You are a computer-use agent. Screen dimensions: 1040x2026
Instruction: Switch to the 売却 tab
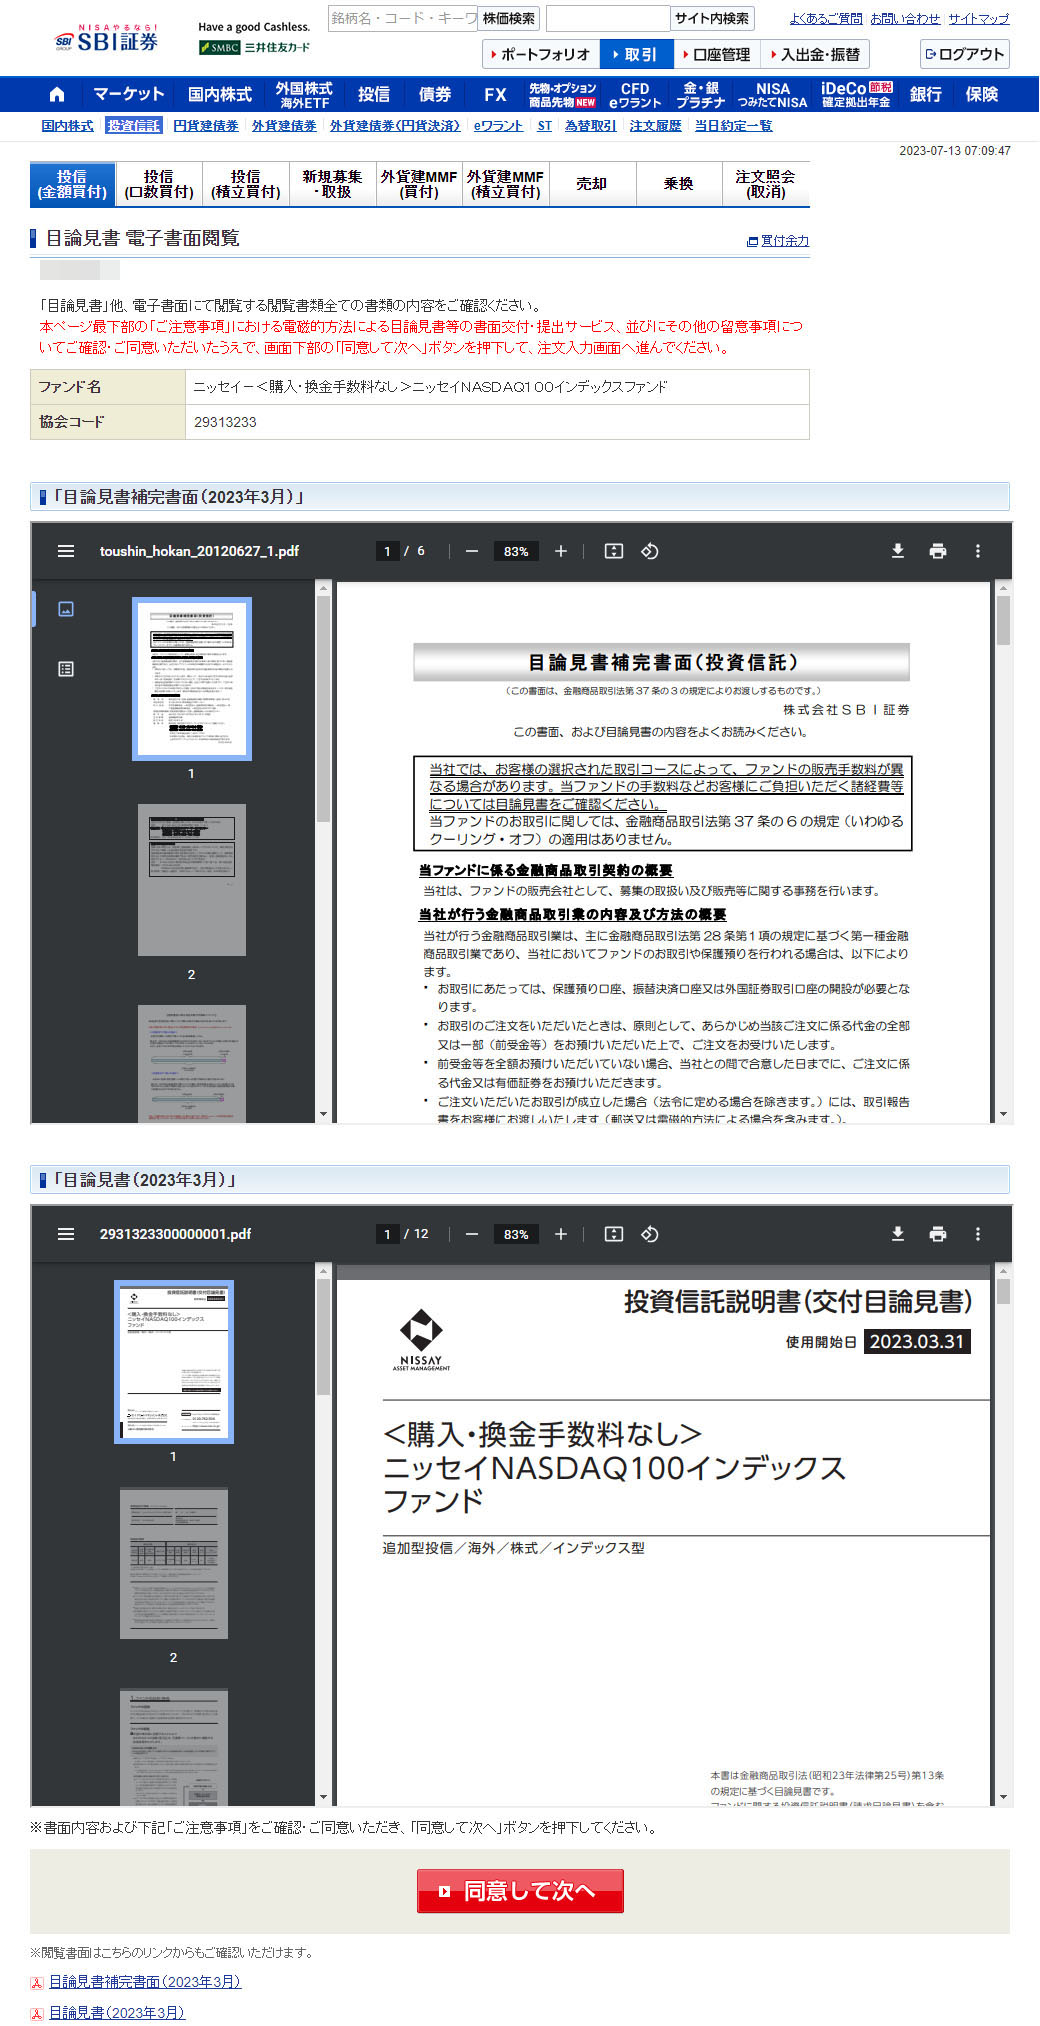tap(592, 184)
